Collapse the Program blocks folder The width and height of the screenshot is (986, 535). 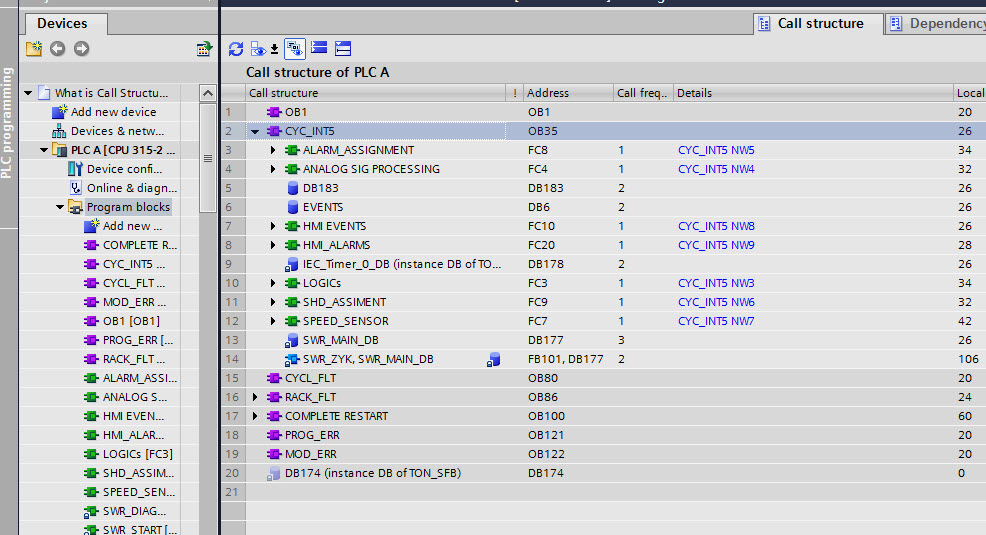tap(59, 207)
